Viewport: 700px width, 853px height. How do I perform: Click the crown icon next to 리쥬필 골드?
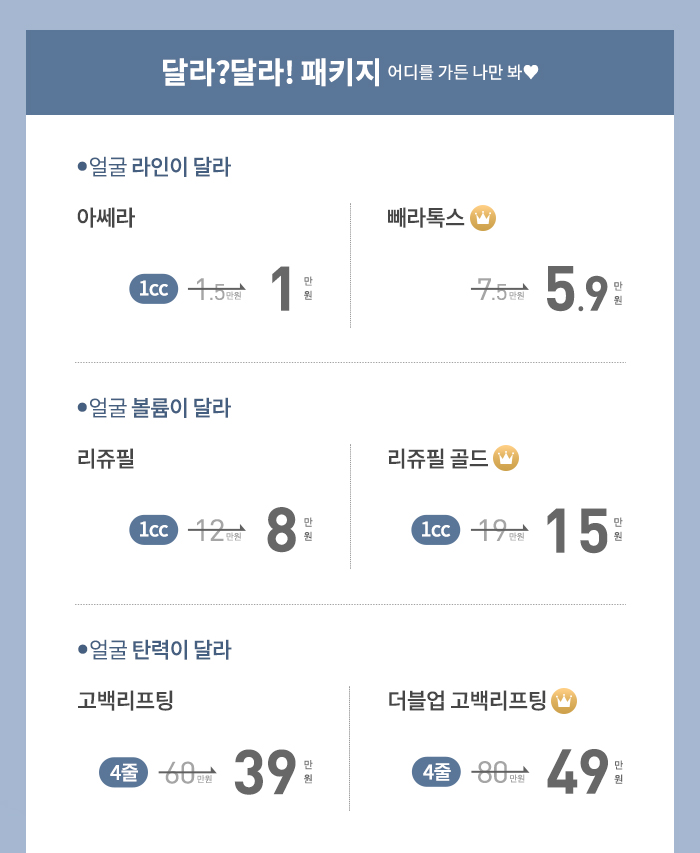click(506, 458)
